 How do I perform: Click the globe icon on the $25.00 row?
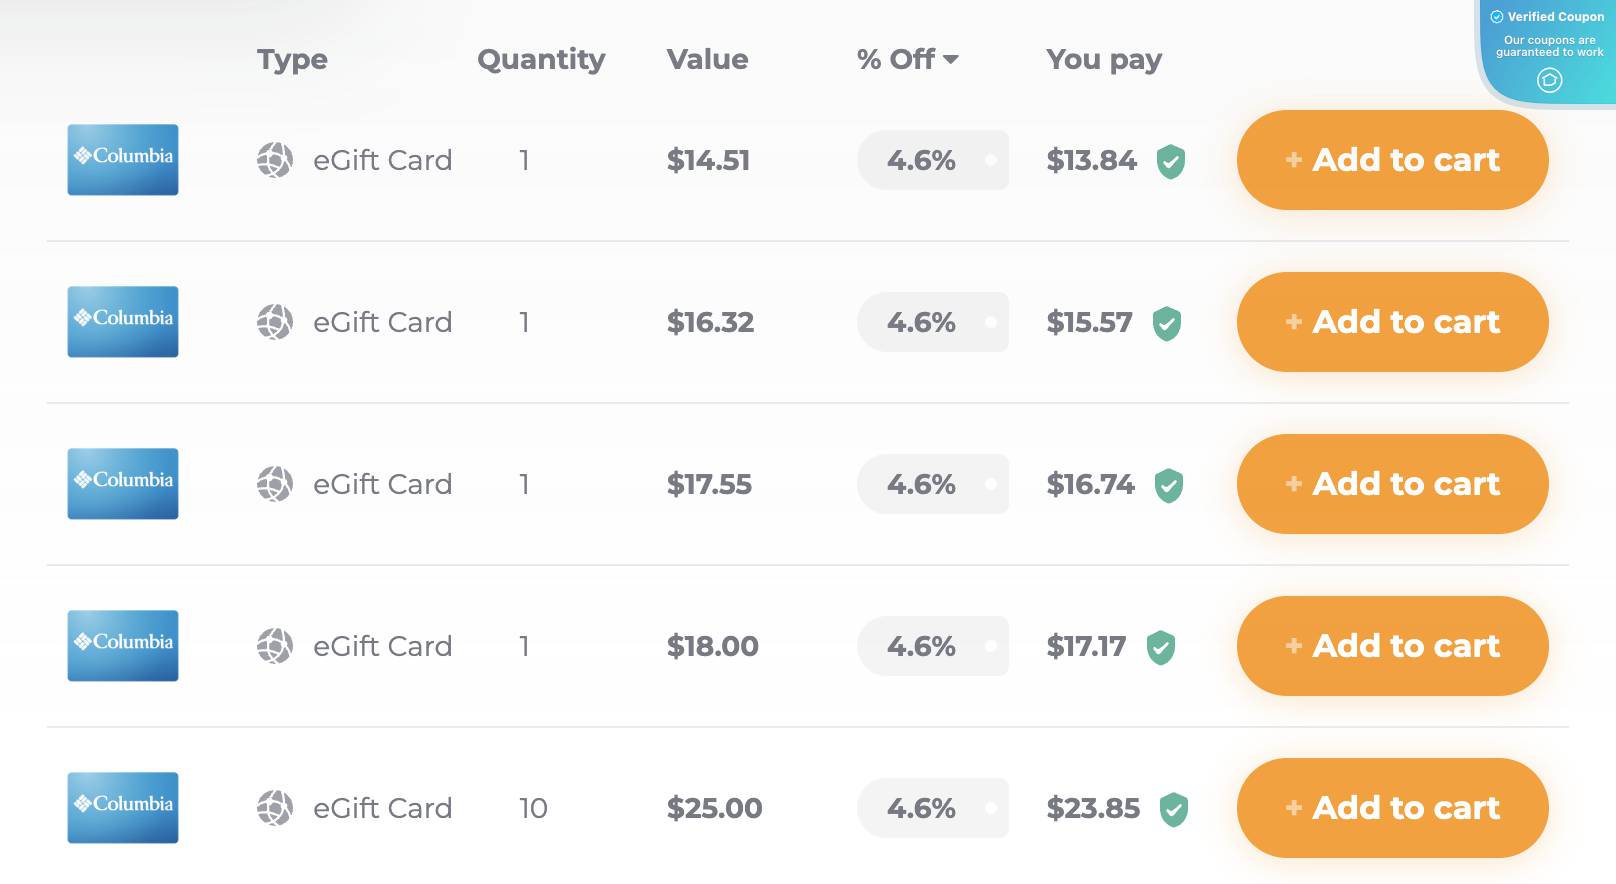273,808
